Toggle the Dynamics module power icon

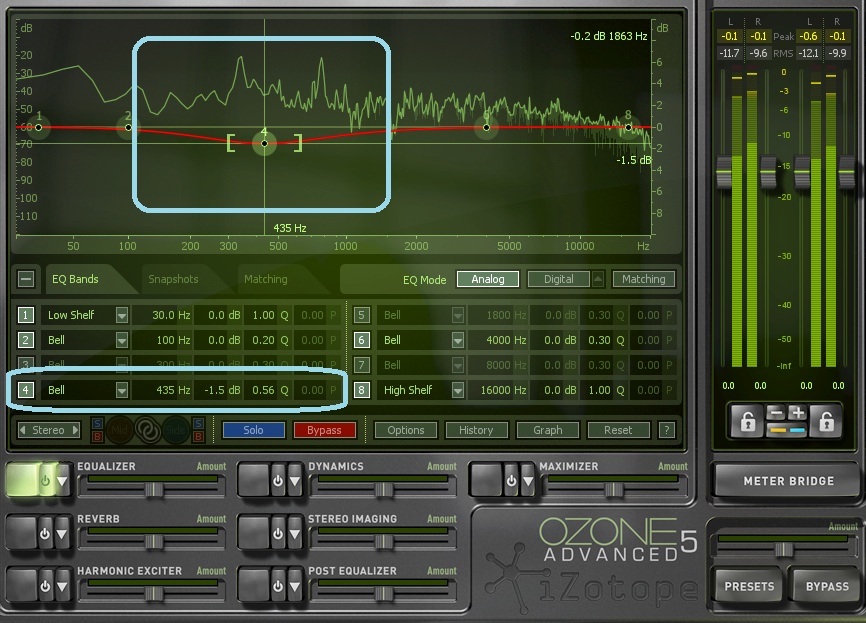click(x=278, y=481)
